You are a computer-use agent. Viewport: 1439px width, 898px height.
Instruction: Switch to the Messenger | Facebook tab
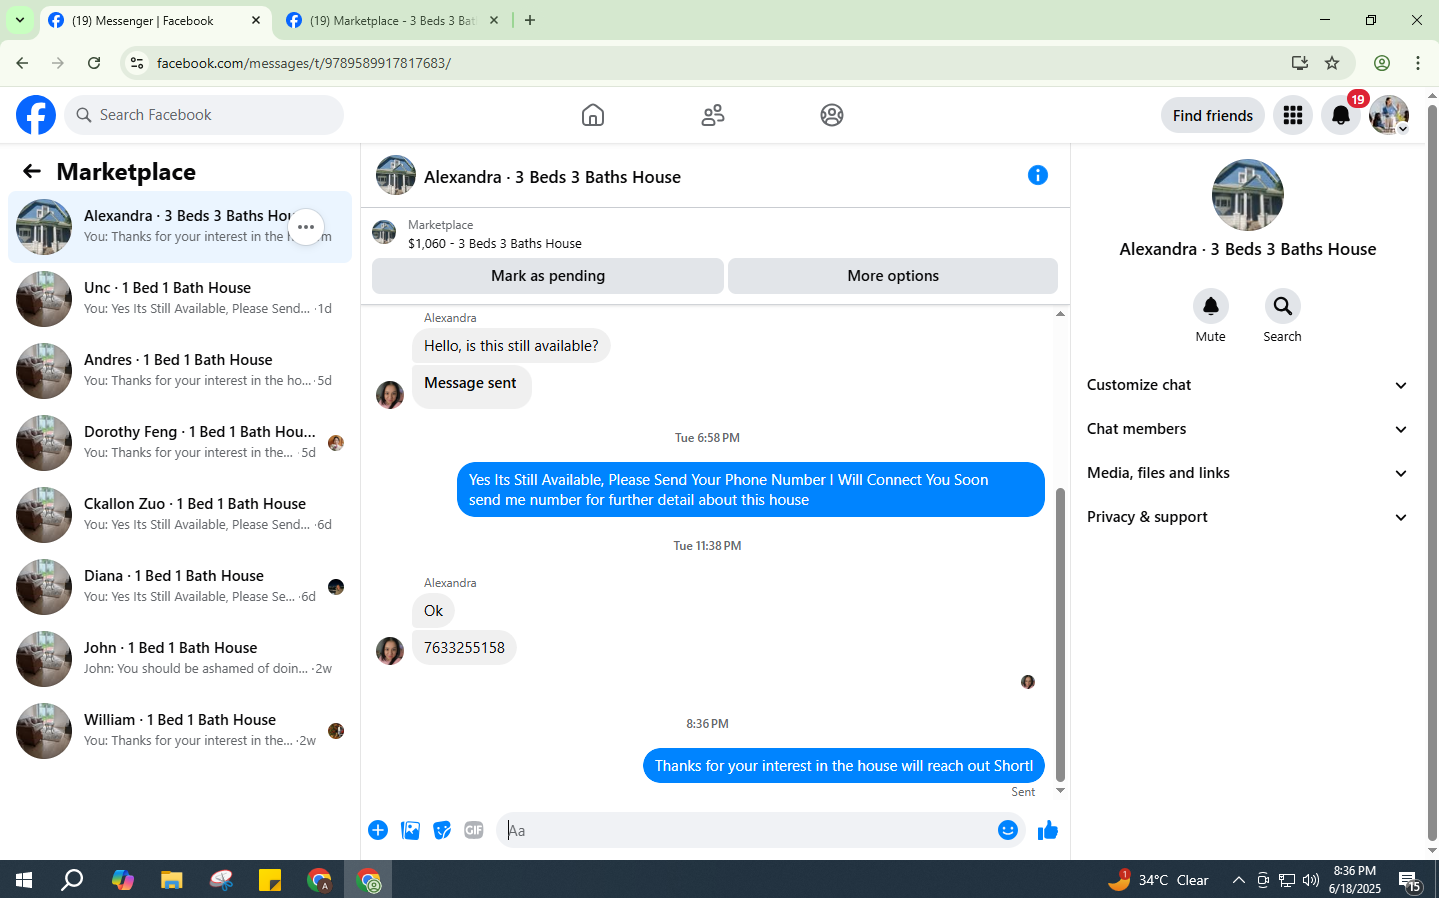point(155,21)
